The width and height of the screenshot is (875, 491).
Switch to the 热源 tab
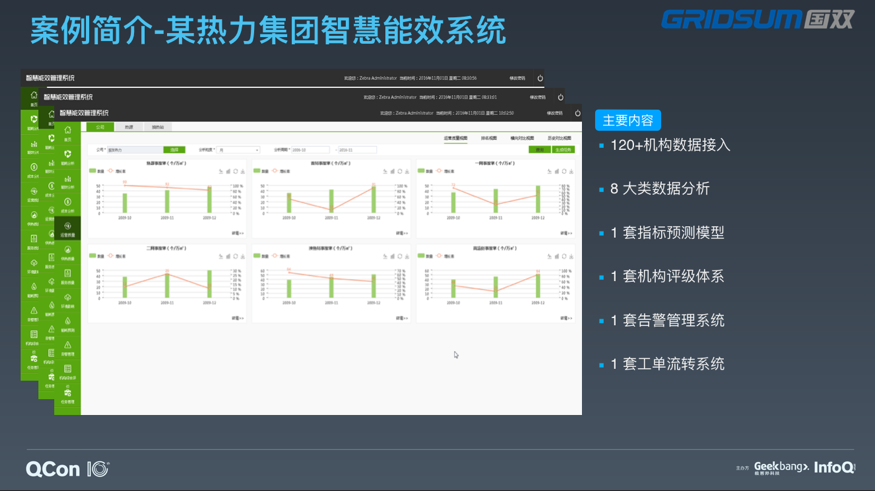(x=129, y=127)
